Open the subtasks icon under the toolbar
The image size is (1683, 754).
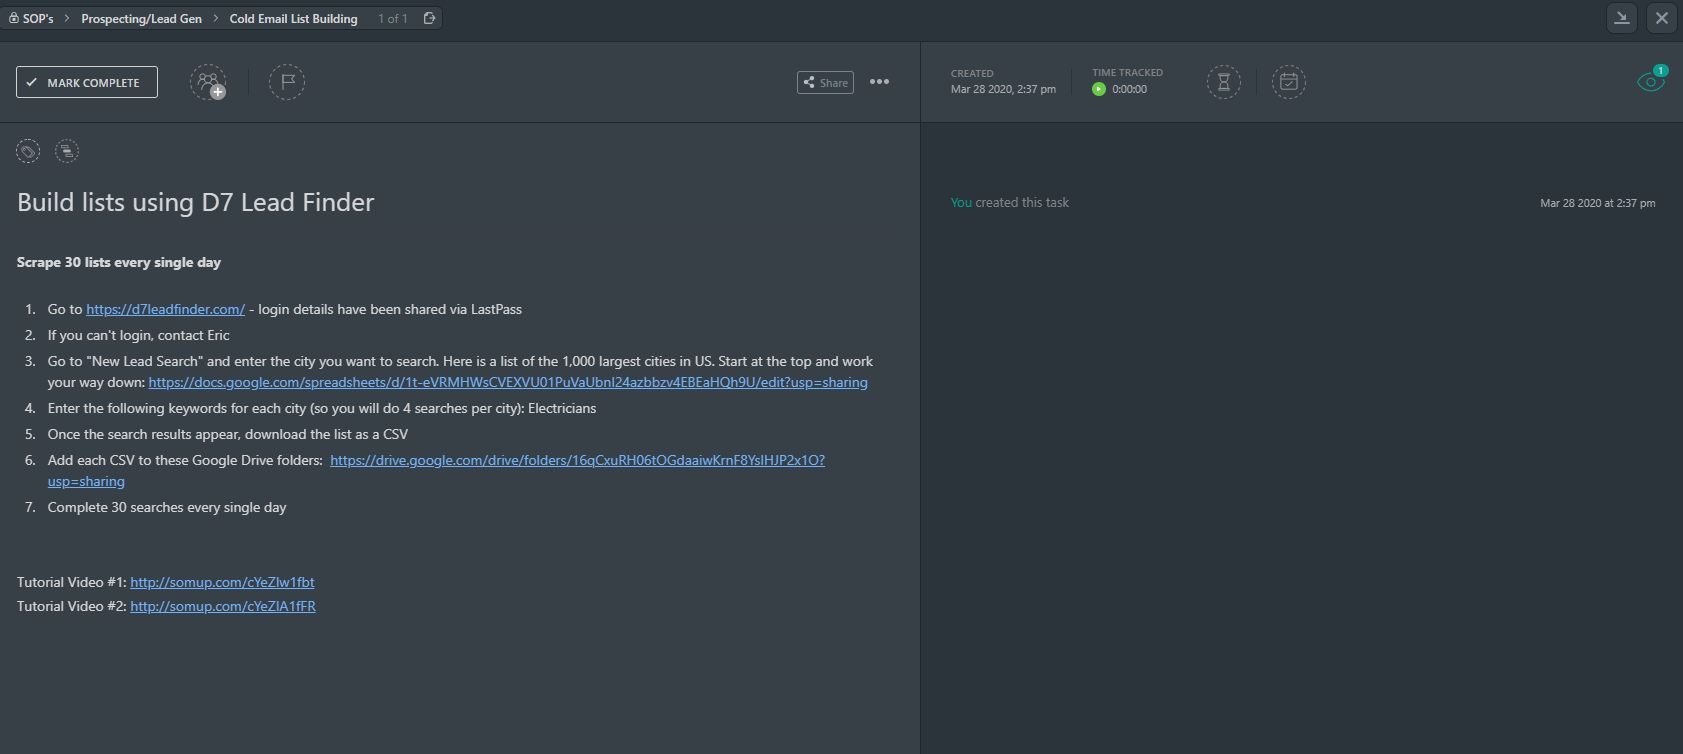pyautogui.click(x=66, y=151)
